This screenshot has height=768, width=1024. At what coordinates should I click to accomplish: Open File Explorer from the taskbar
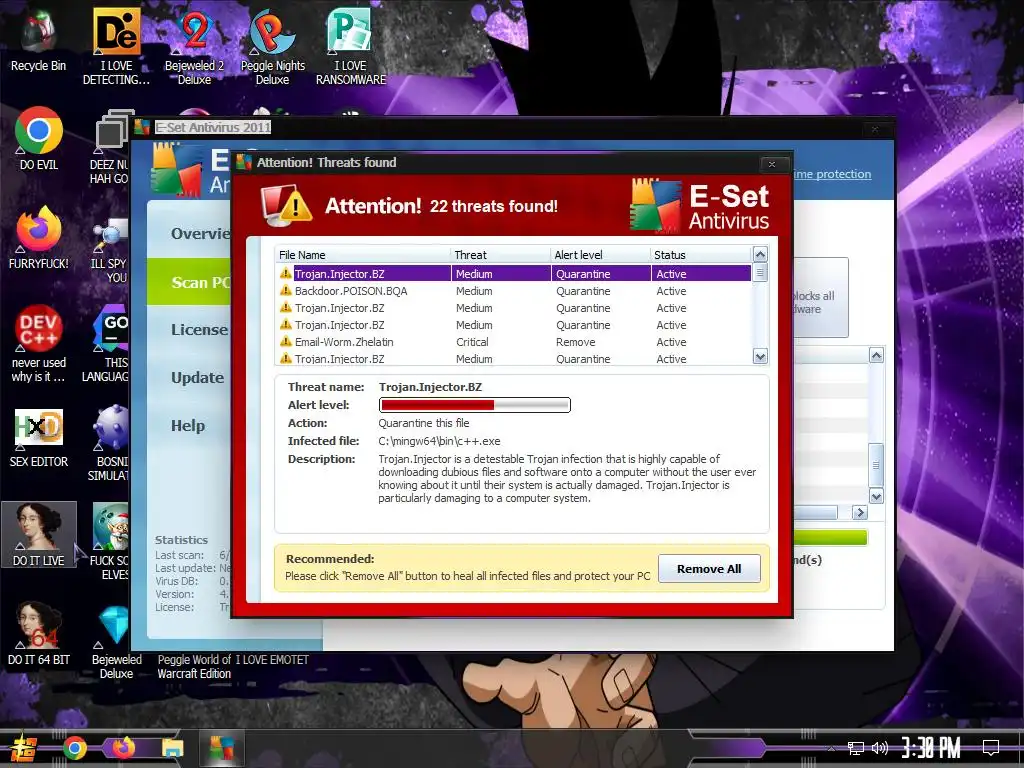click(172, 748)
